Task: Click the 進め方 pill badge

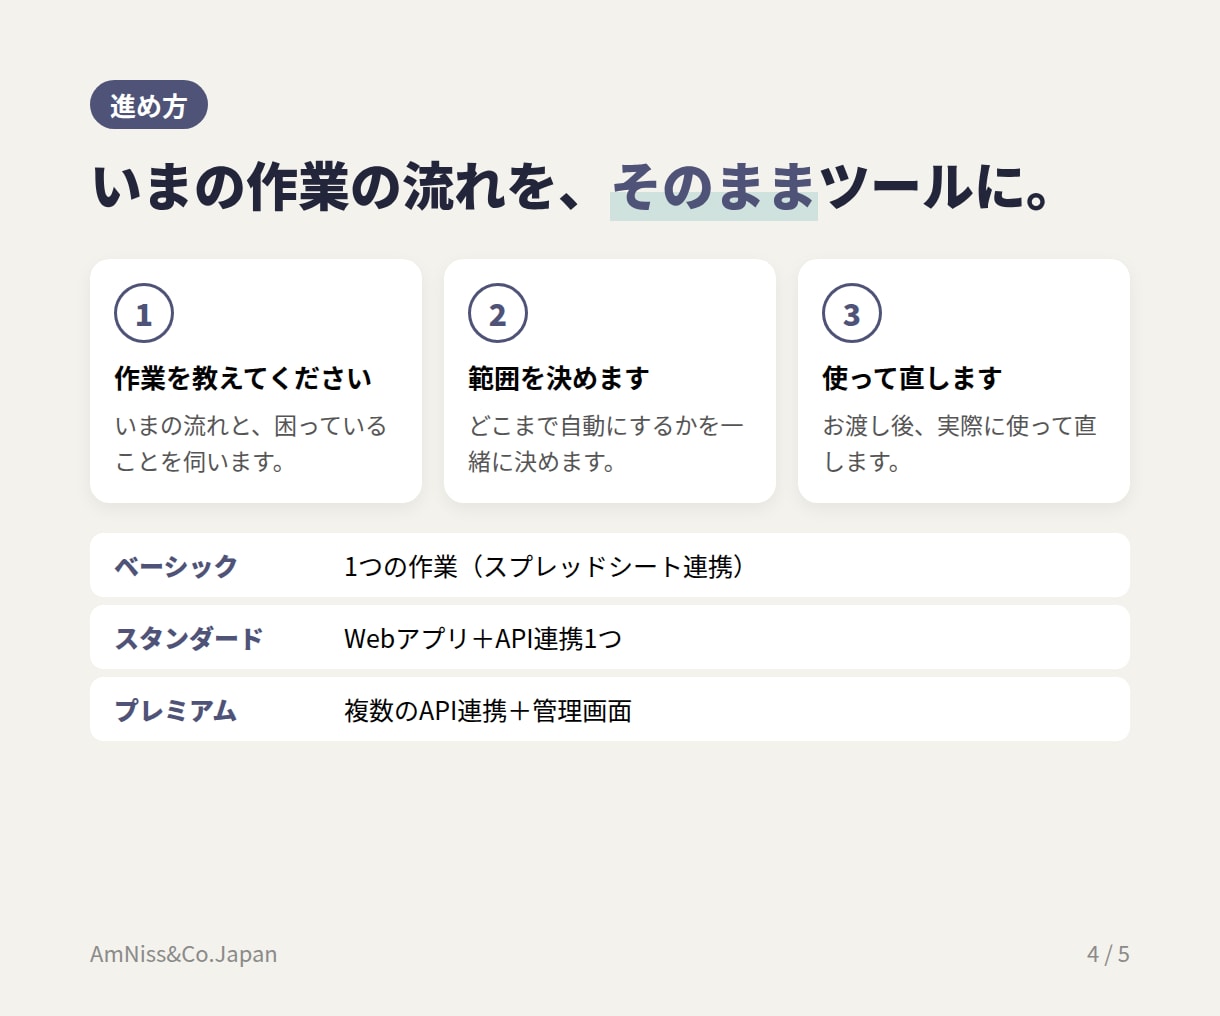Action: pyautogui.click(x=149, y=105)
